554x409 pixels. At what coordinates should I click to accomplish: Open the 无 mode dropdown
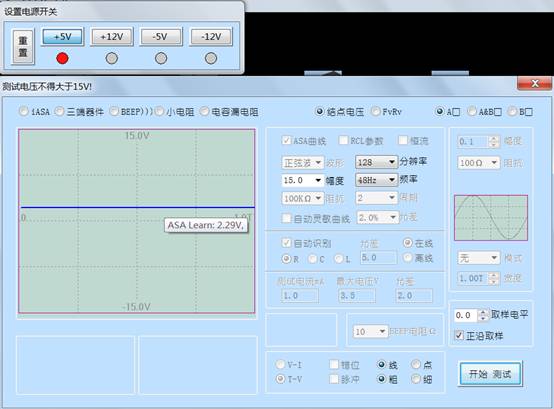coord(479,258)
